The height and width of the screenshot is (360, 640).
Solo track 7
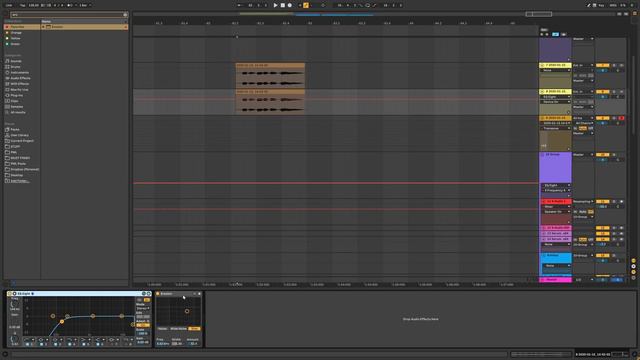point(614,65)
